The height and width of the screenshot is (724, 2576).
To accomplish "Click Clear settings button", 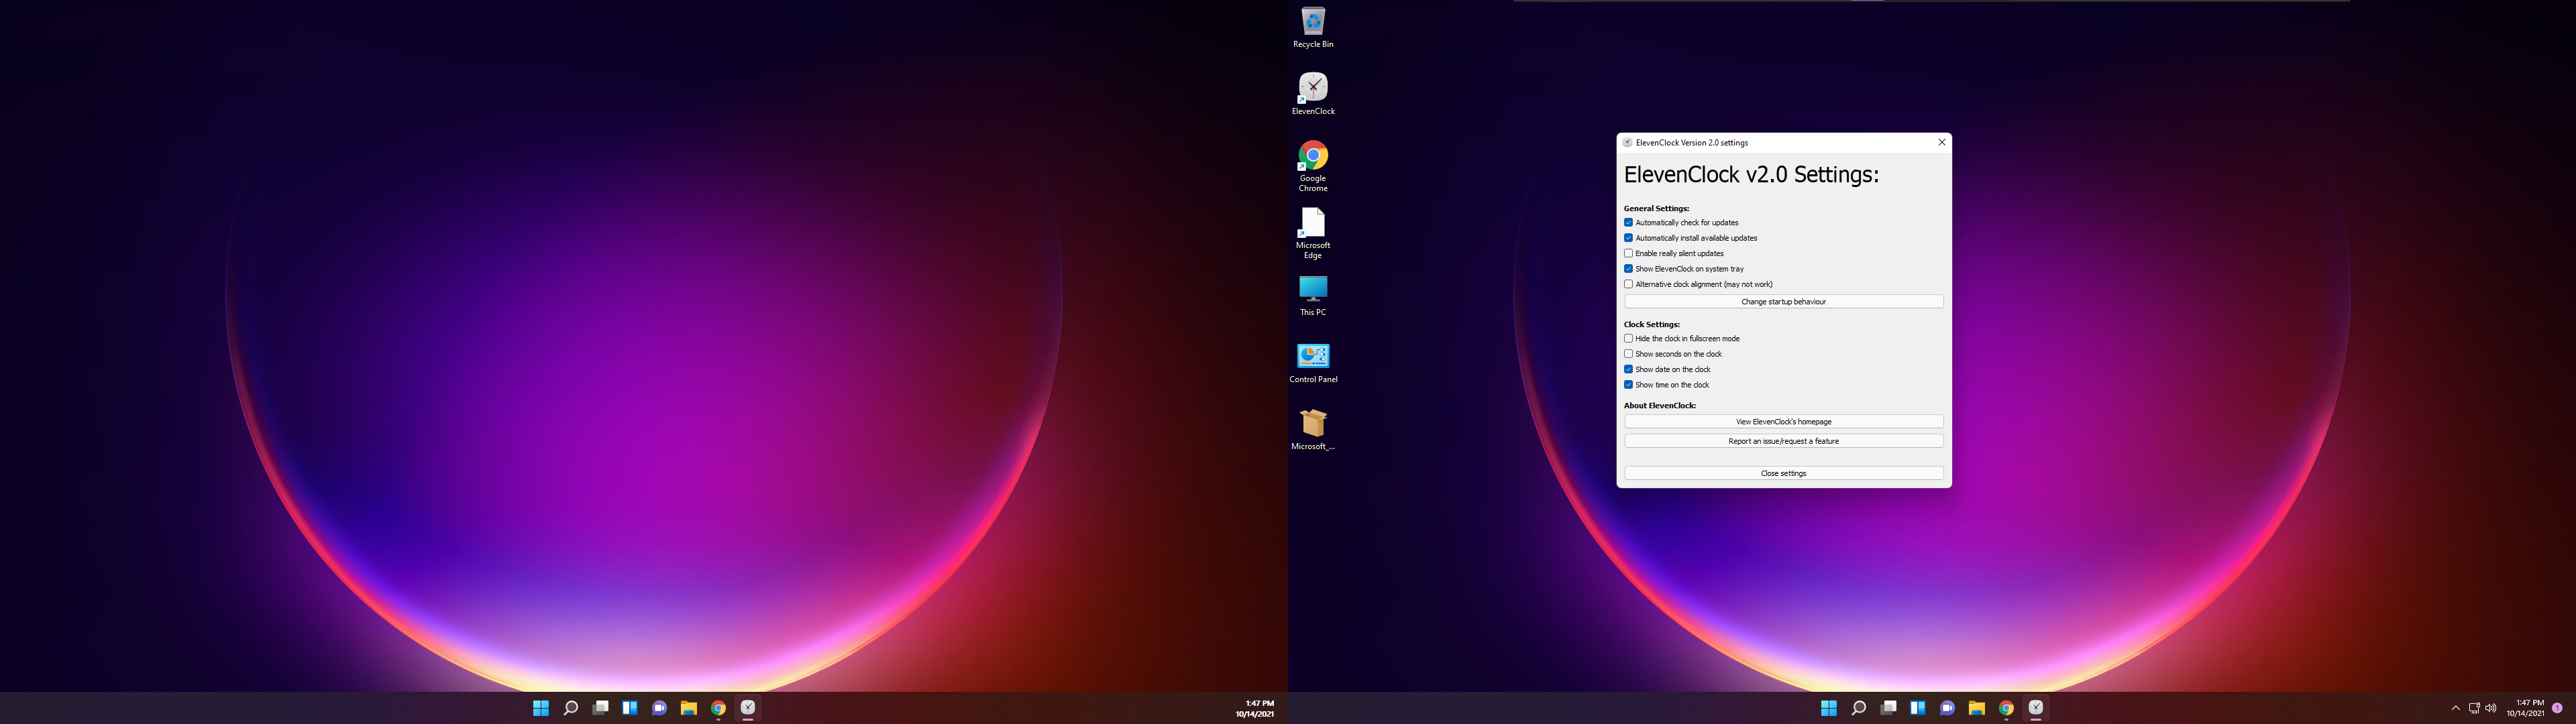I will (1782, 473).
